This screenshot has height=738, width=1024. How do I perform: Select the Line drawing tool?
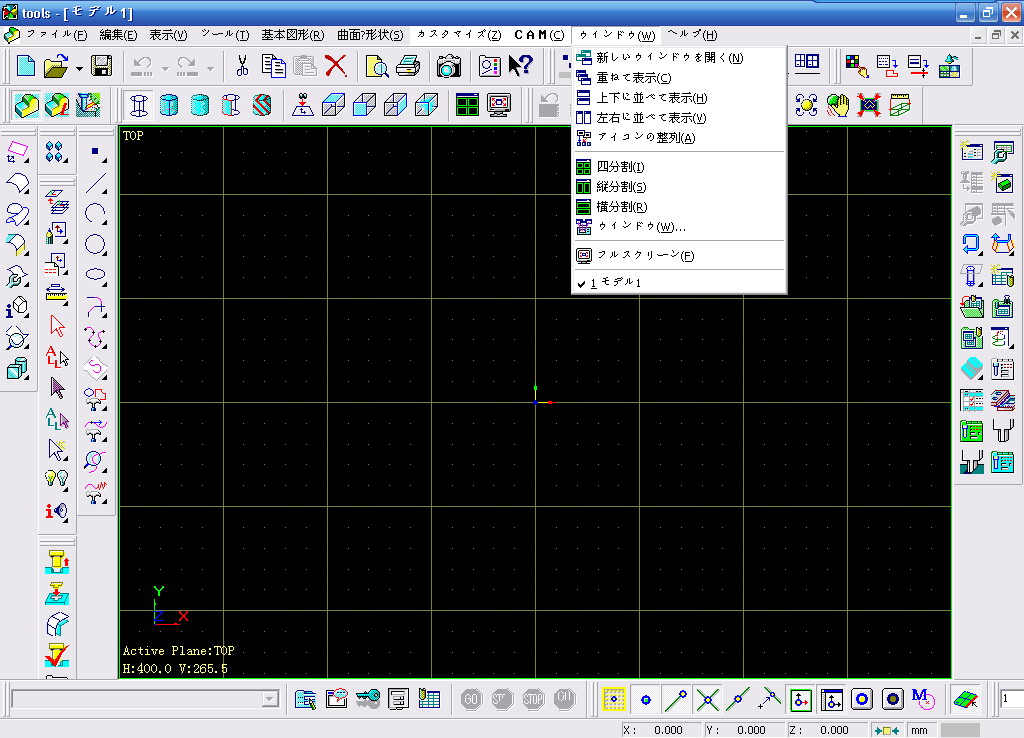(x=96, y=183)
